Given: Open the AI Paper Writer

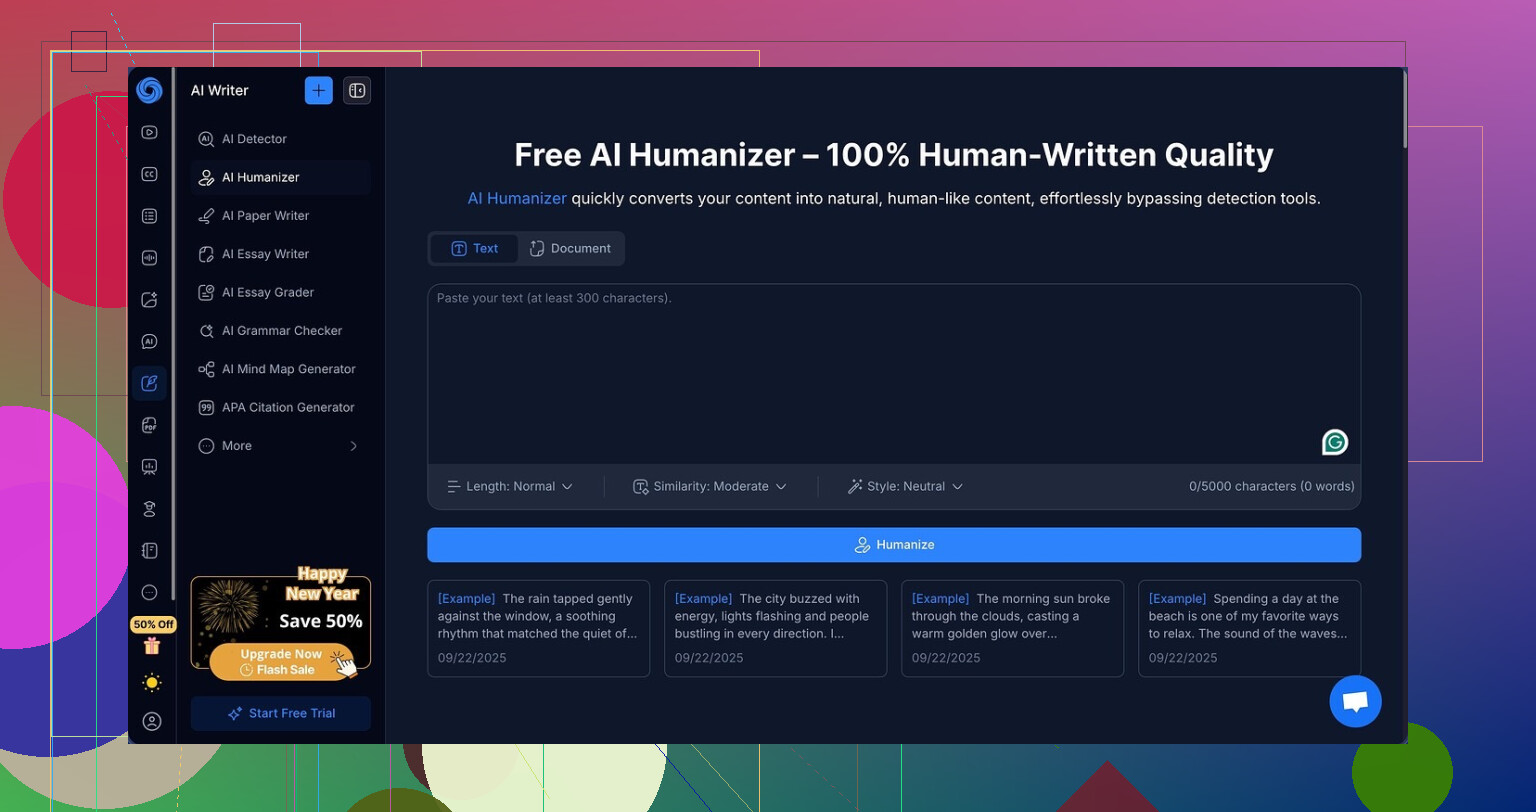Looking at the screenshot, I should click(x=265, y=215).
